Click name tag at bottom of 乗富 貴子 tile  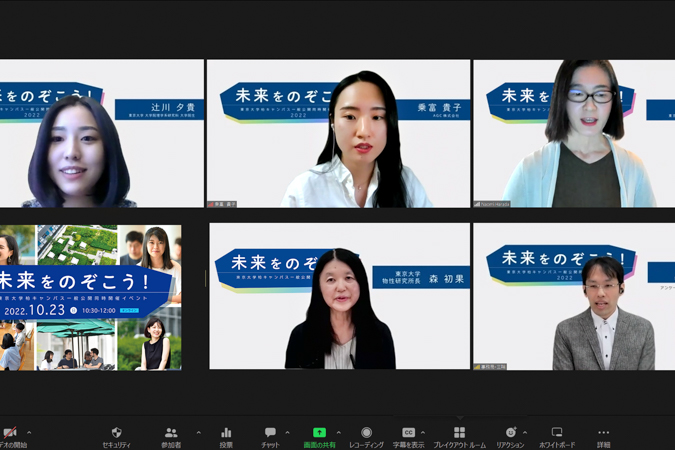(x=222, y=204)
